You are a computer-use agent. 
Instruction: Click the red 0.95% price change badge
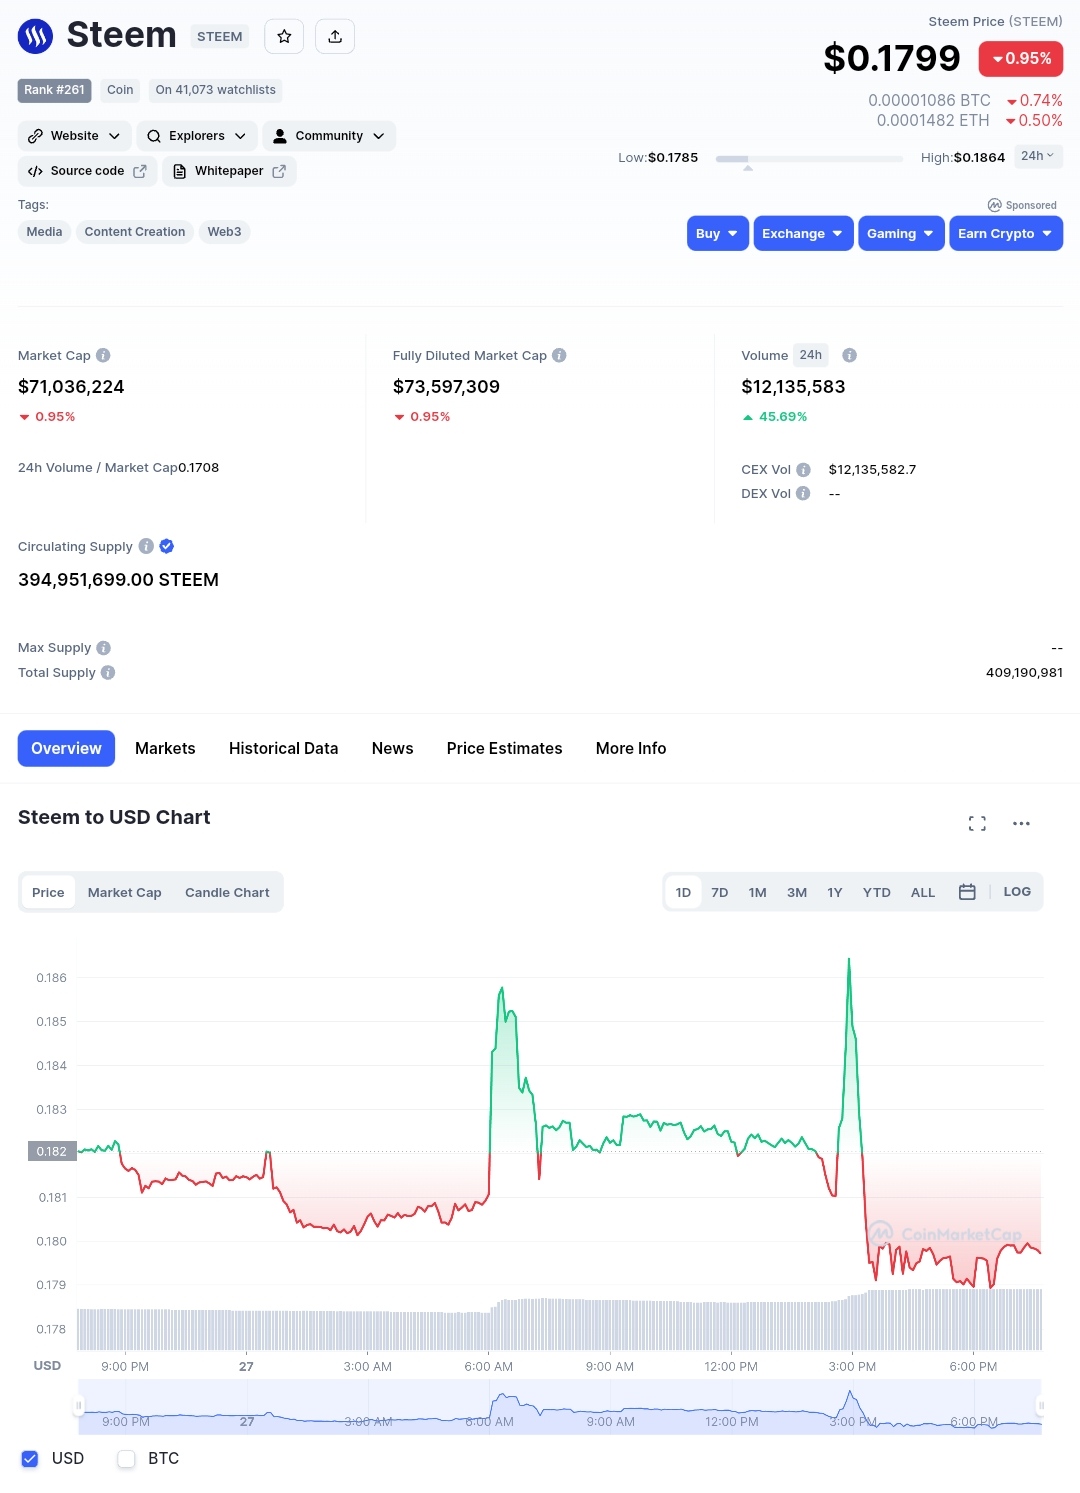click(1021, 59)
